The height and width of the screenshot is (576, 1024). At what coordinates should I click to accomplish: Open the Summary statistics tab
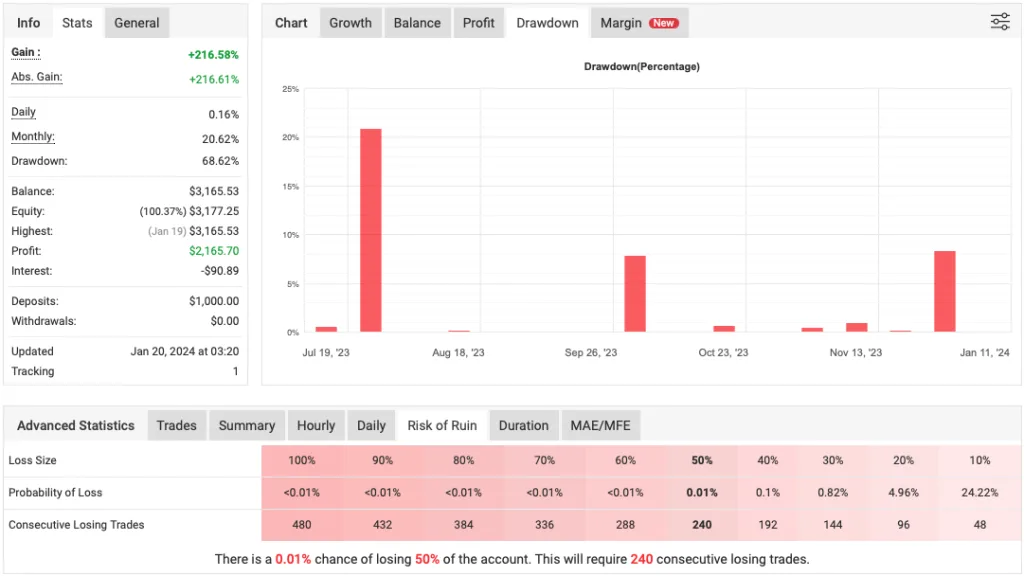[x=246, y=425]
